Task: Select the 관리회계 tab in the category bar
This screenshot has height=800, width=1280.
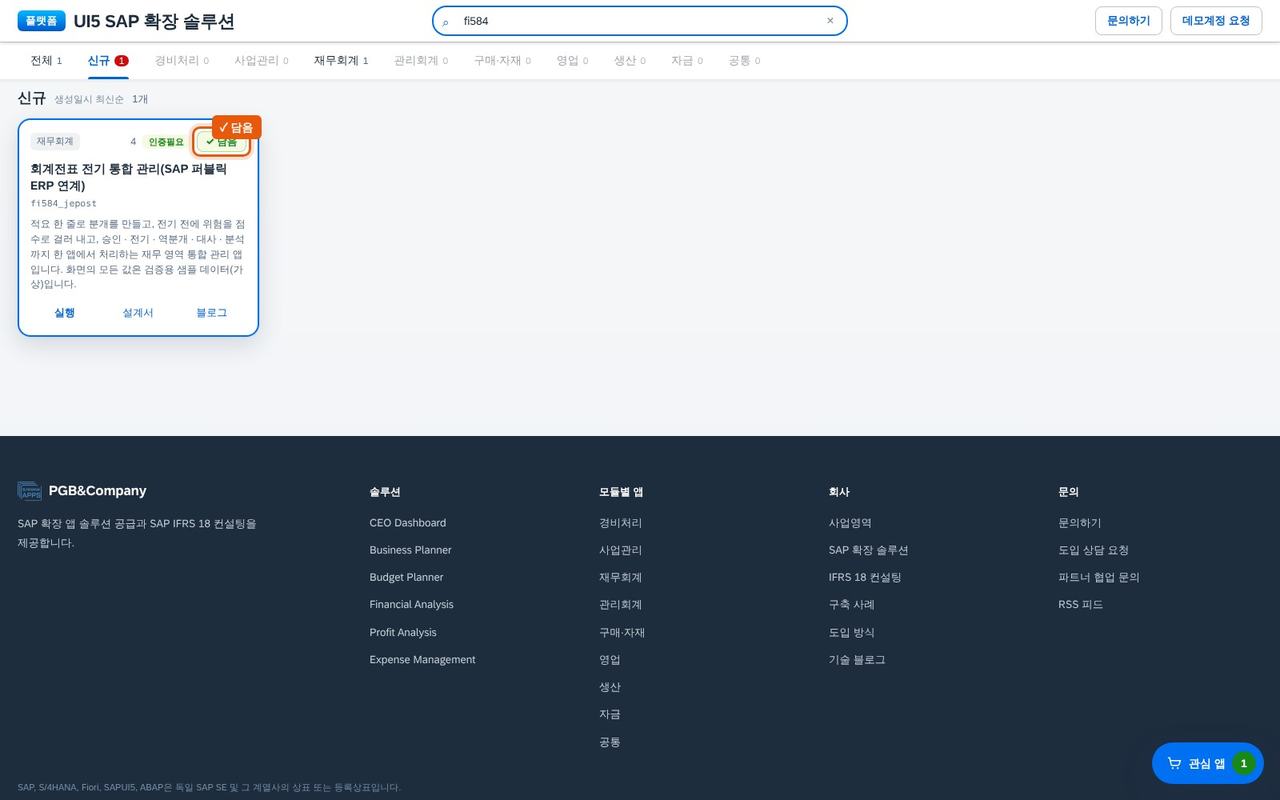Action: pyautogui.click(x=421, y=61)
